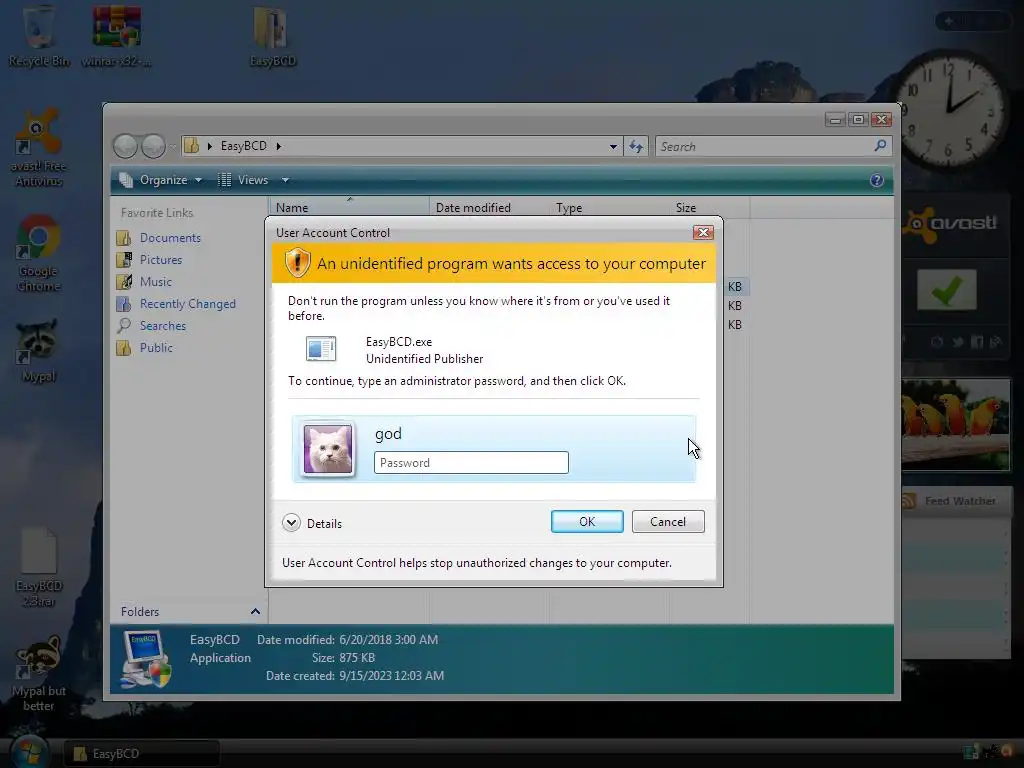This screenshot has height=768, width=1024.
Task: Select the EasyBCD 2.3.rar file icon
Action: pos(39,568)
